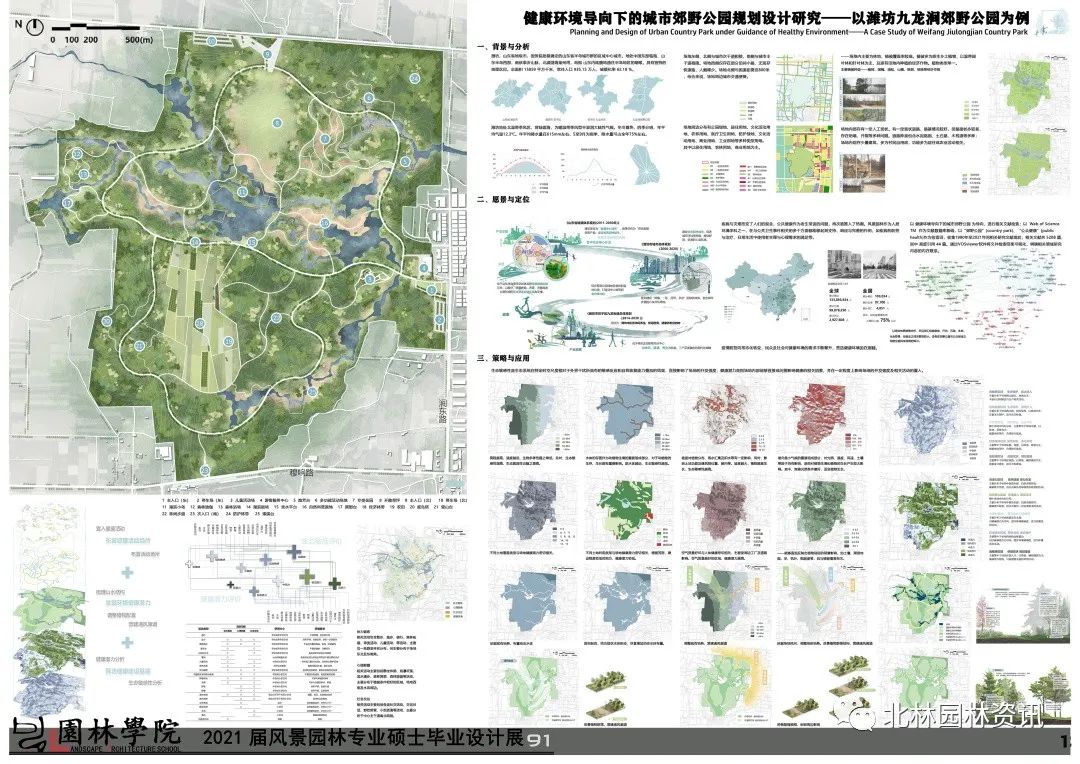Click the school logo emblem at bottom left
This screenshot has height=764, width=1080.
(x=30, y=738)
